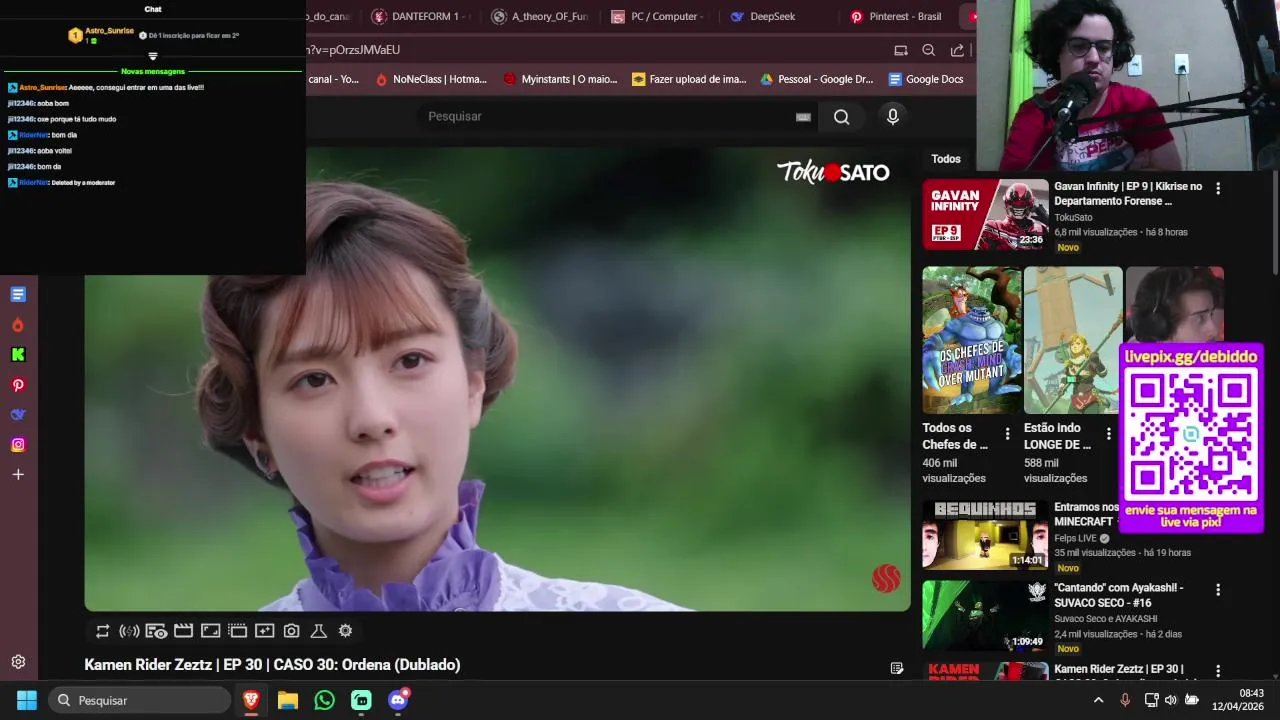Add a new sidebar item with plus

(18, 475)
